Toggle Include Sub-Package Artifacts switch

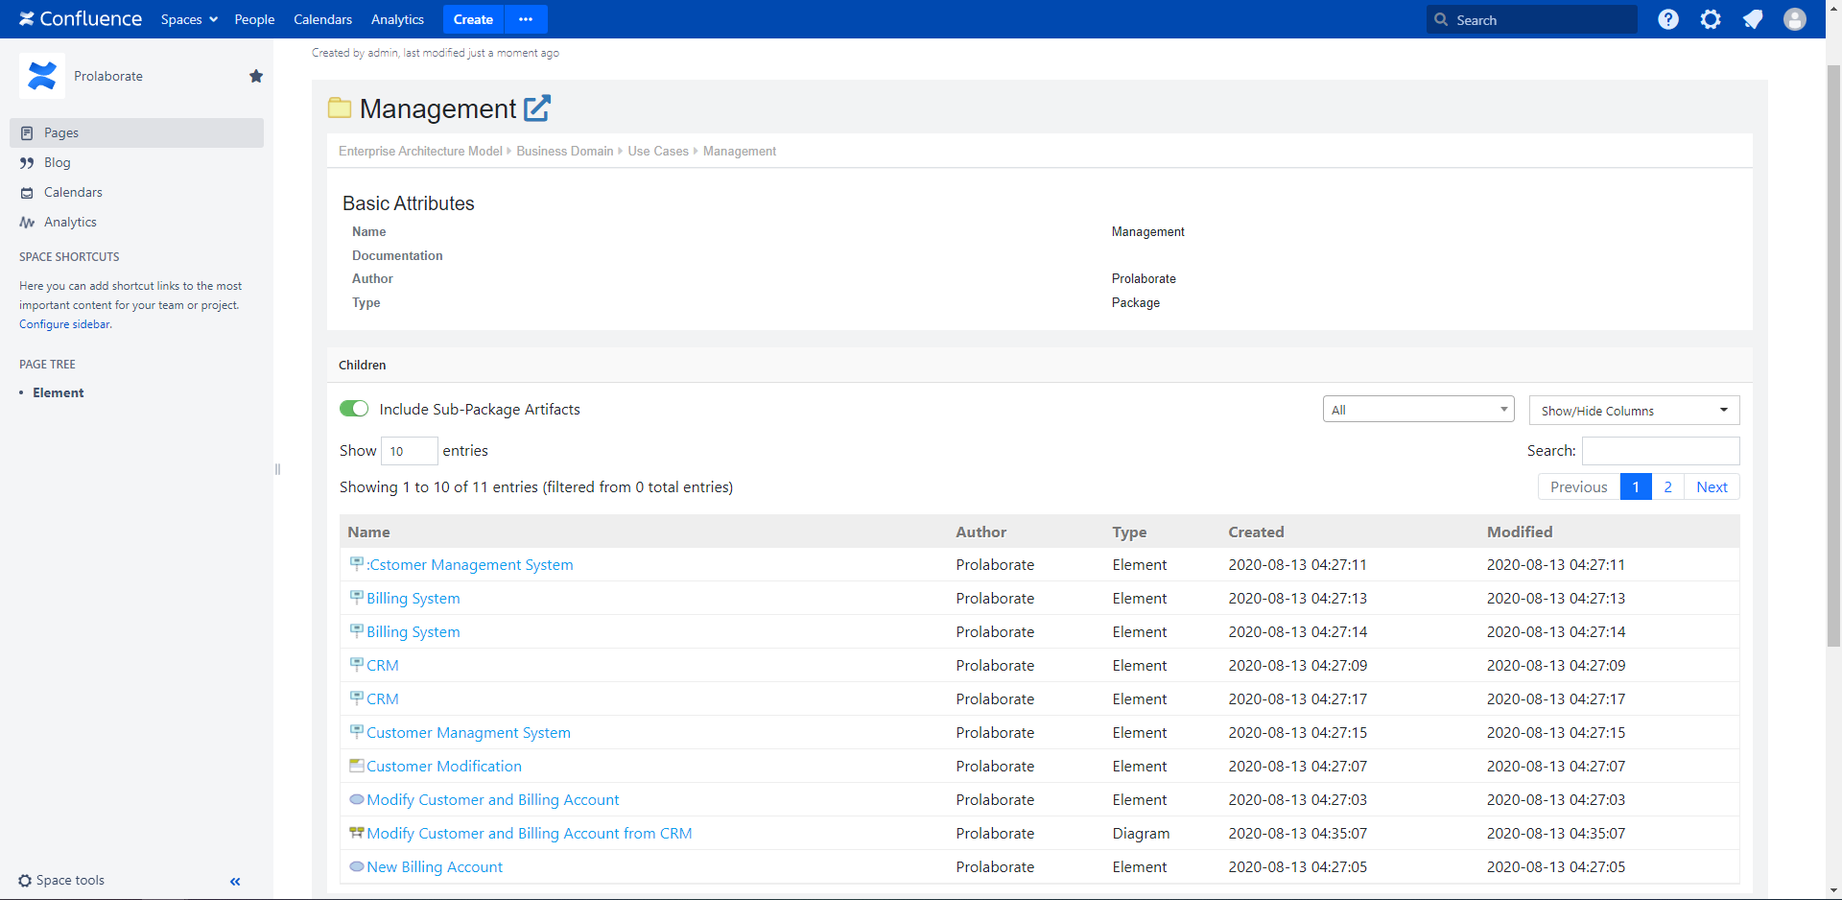pos(354,408)
